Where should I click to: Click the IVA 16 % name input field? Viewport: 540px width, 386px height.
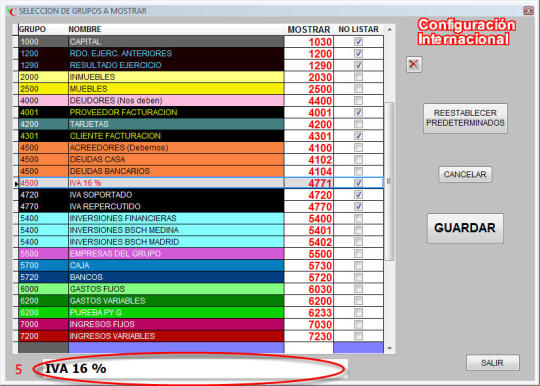[195, 368]
